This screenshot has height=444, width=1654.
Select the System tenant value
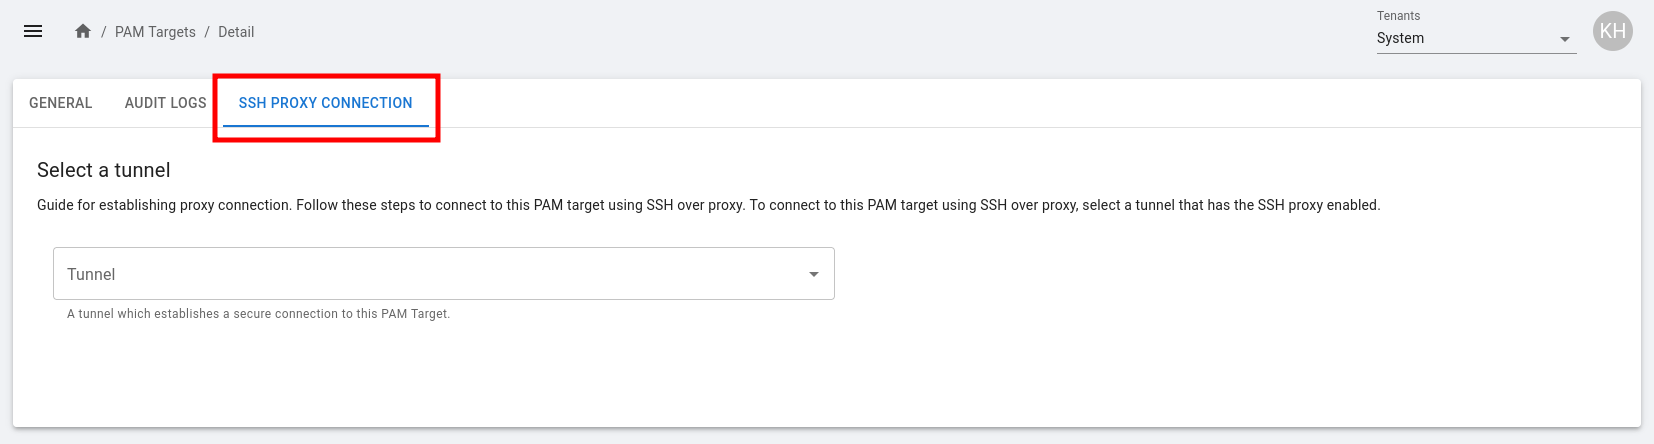click(1400, 38)
